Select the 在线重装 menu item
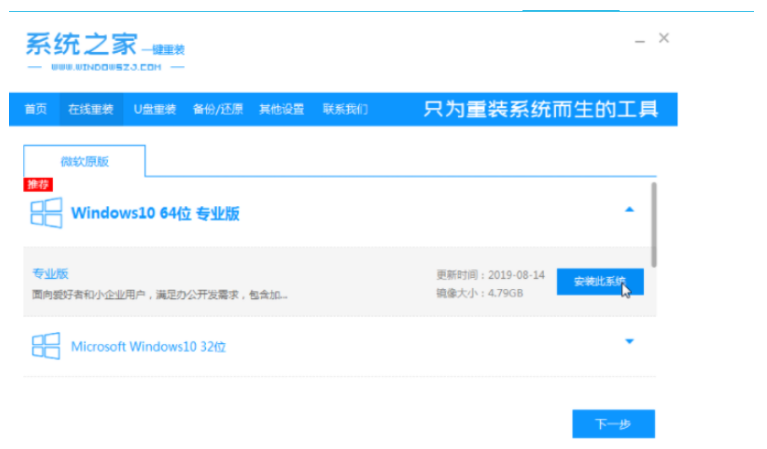This screenshot has height=449, width=767. coord(91,109)
